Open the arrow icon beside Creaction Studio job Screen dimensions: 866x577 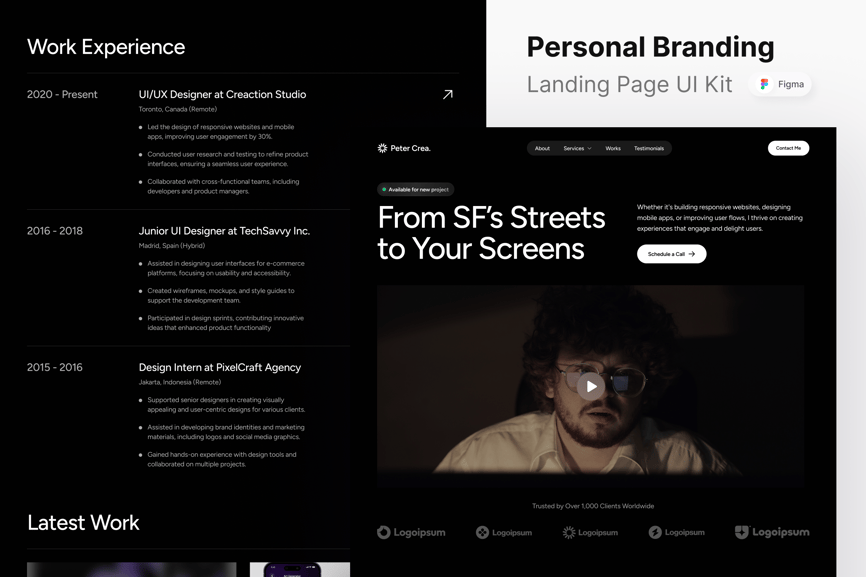(x=448, y=94)
